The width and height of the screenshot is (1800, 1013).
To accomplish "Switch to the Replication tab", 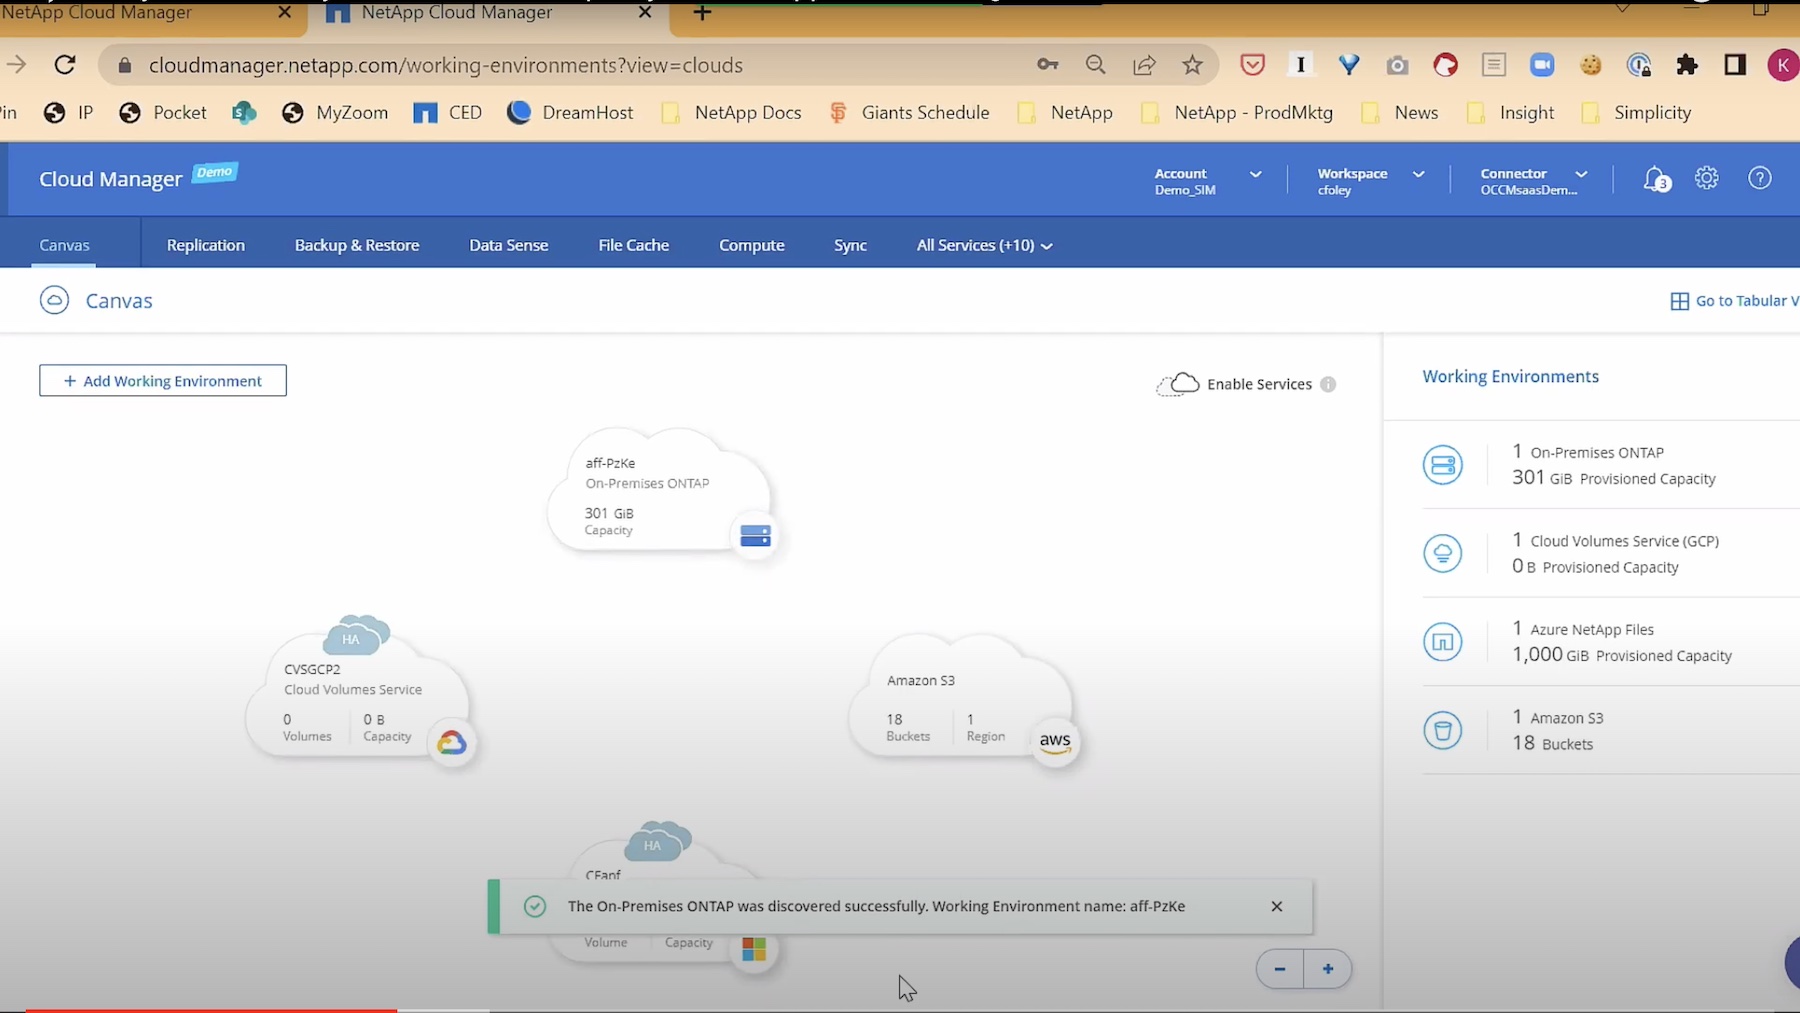I will pos(206,245).
